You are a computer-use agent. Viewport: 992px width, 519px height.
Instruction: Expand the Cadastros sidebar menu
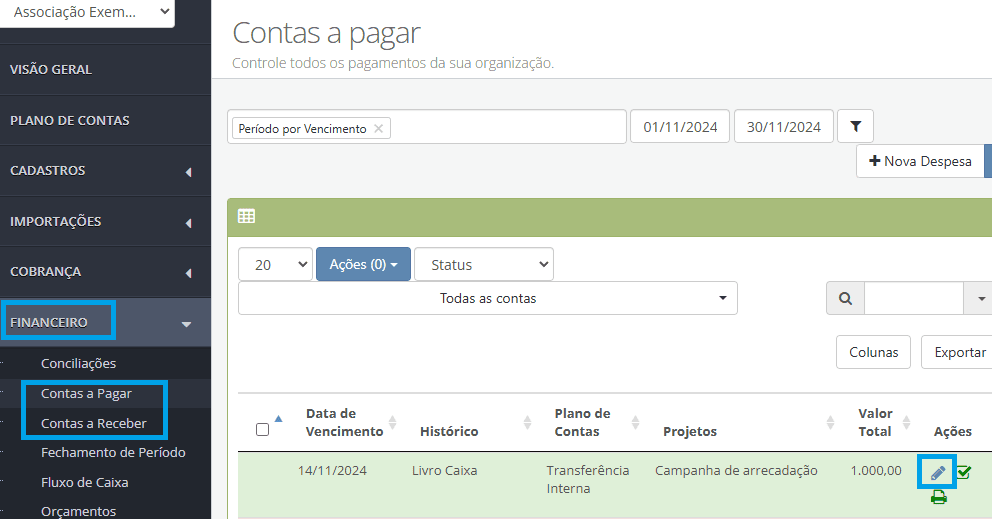[x=105, y=171]
